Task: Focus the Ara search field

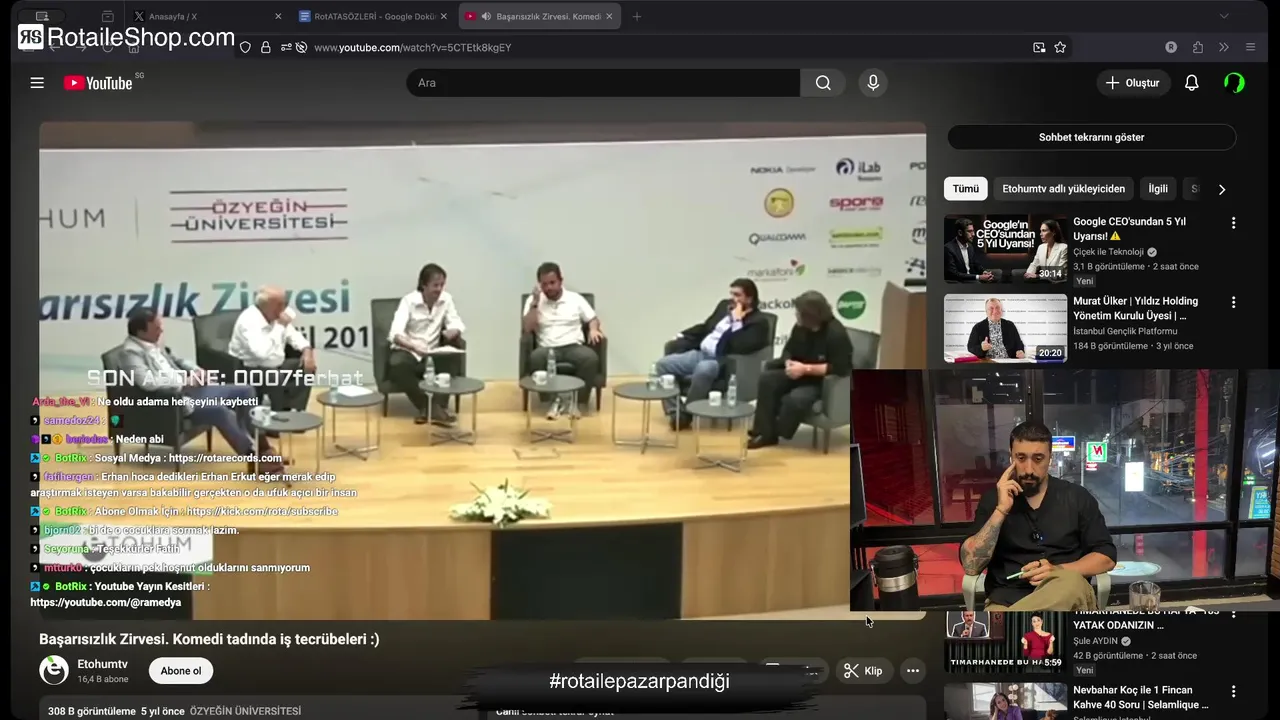Action: point(603,83)
